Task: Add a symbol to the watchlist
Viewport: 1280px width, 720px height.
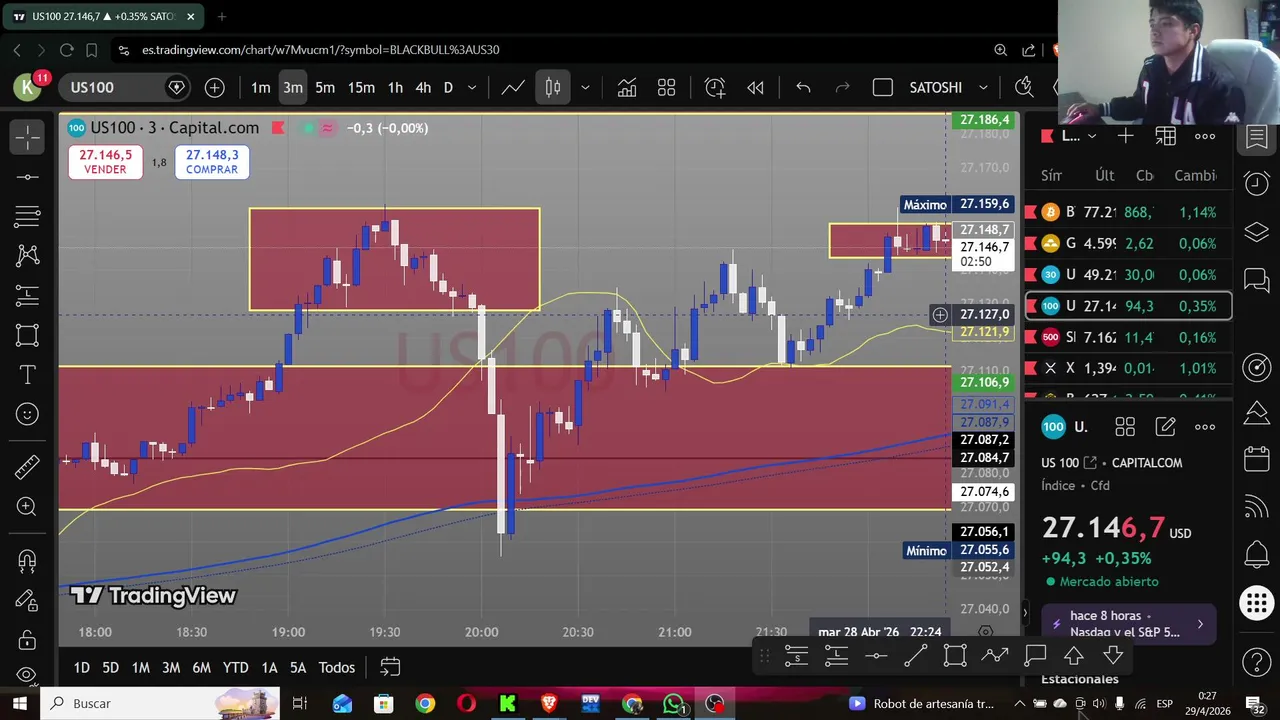Action: click(1126, 136)
